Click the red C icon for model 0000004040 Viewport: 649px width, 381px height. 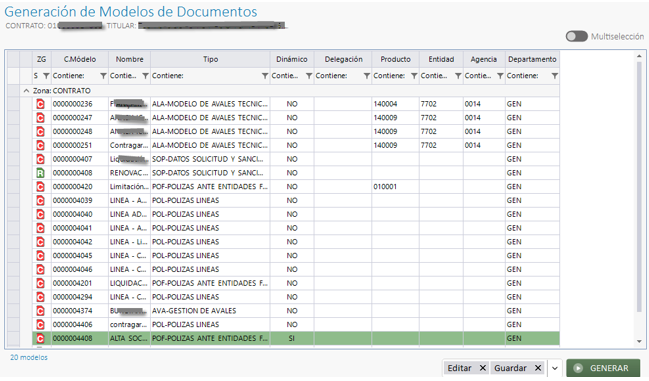click(x=40, y=214)
